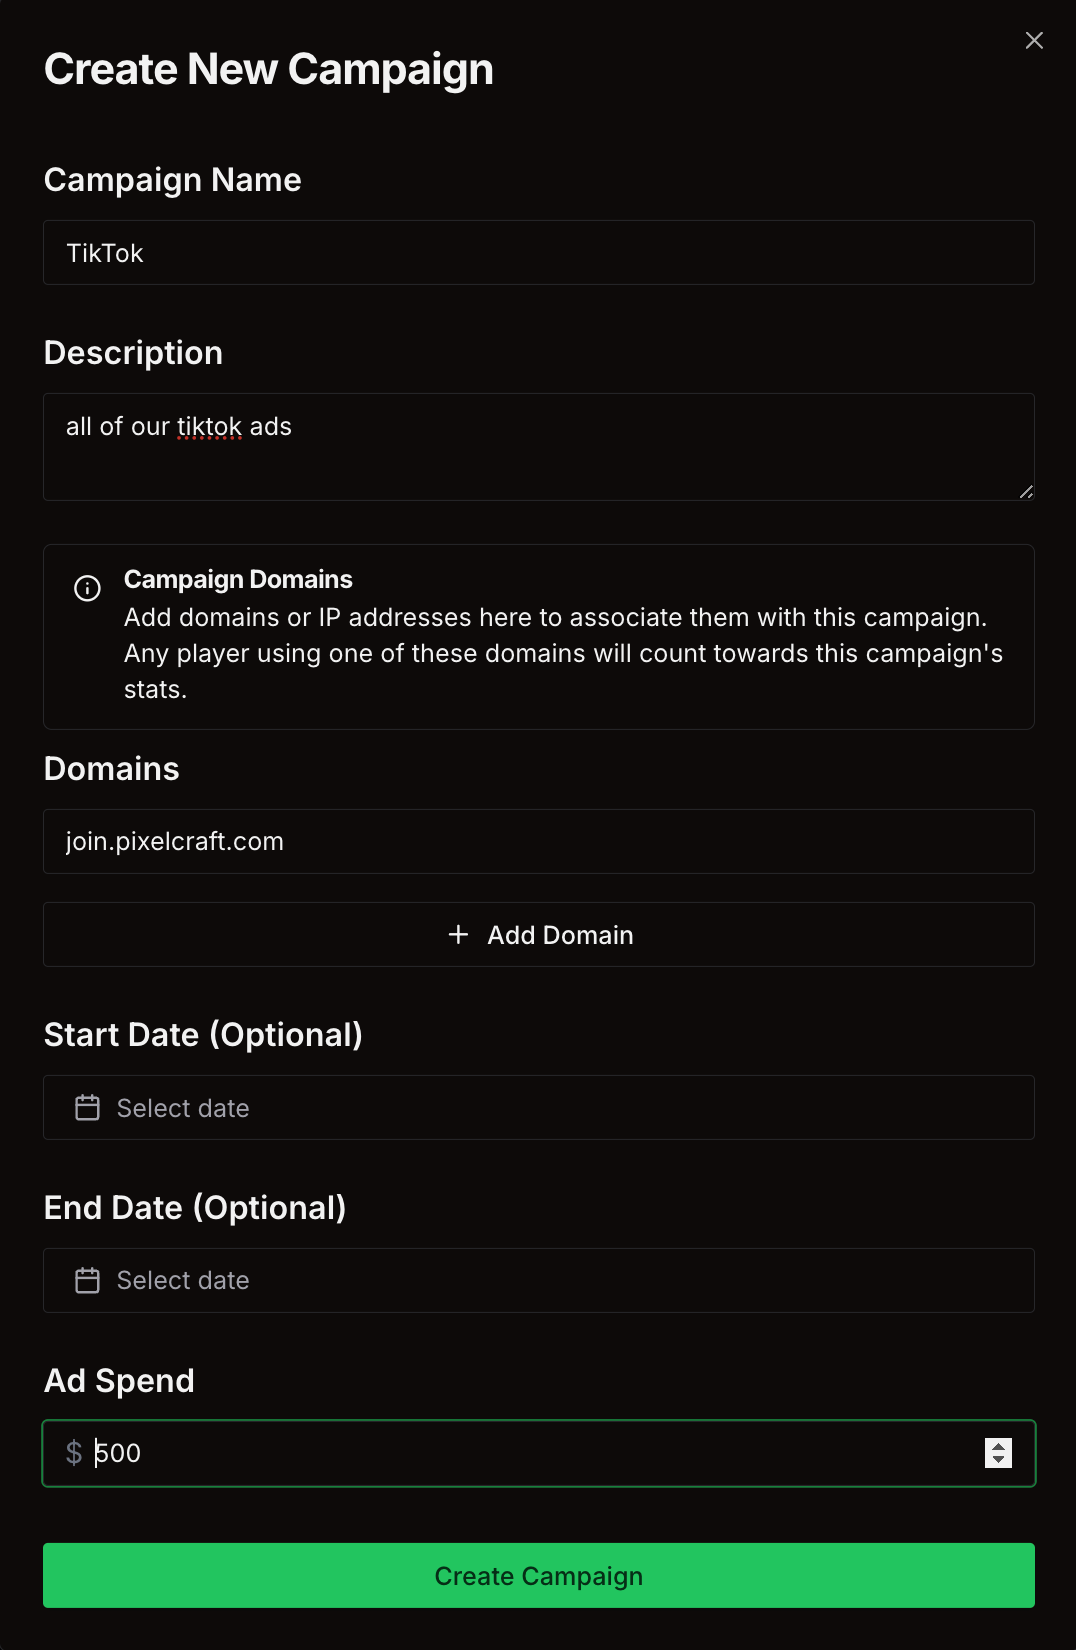
Task: Focus the Campaign Name field containing TikTok
Action: [538, 253]
